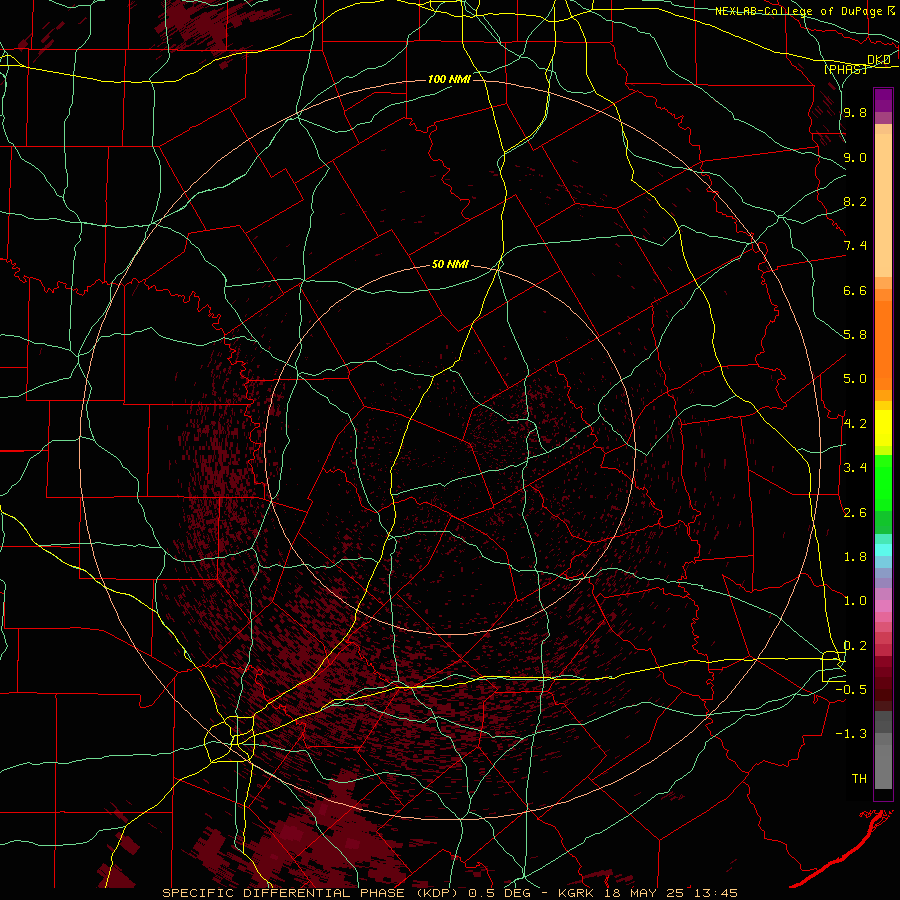Click the -1.3 value on the color scale
Screen dimensions: 900x900
point(851,734)
